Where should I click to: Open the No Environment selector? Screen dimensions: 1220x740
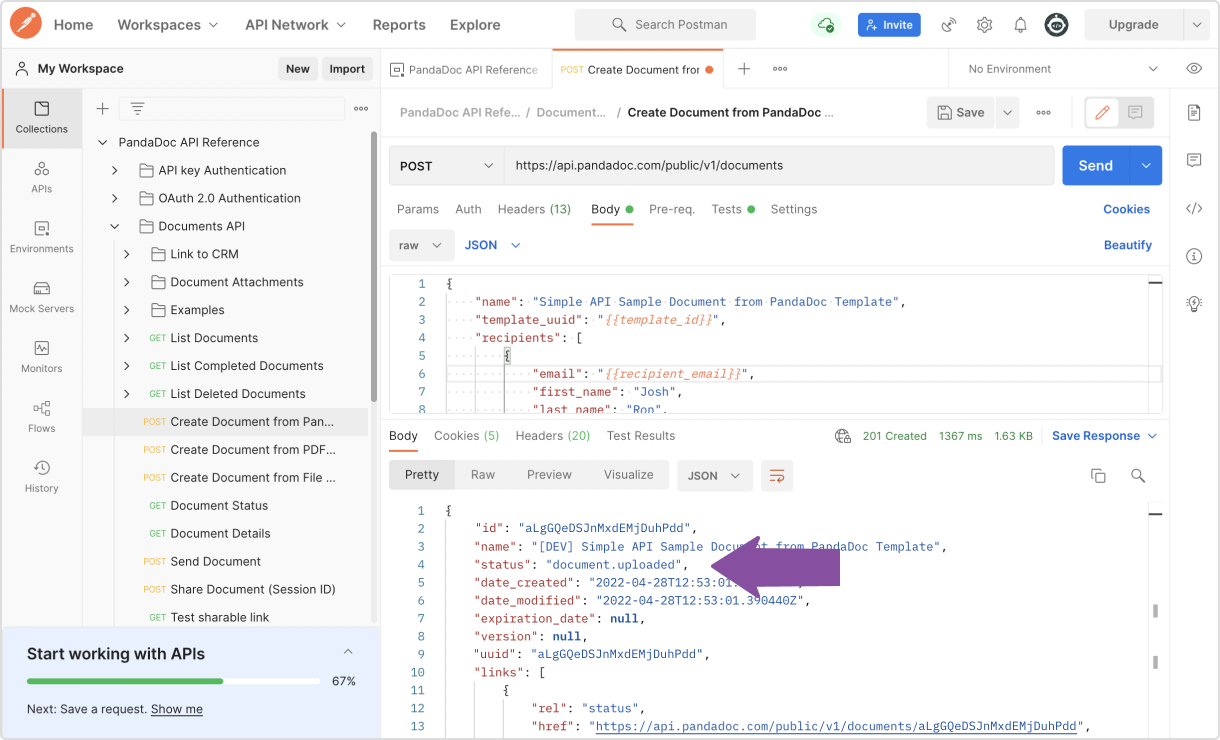coord(1063,69)
